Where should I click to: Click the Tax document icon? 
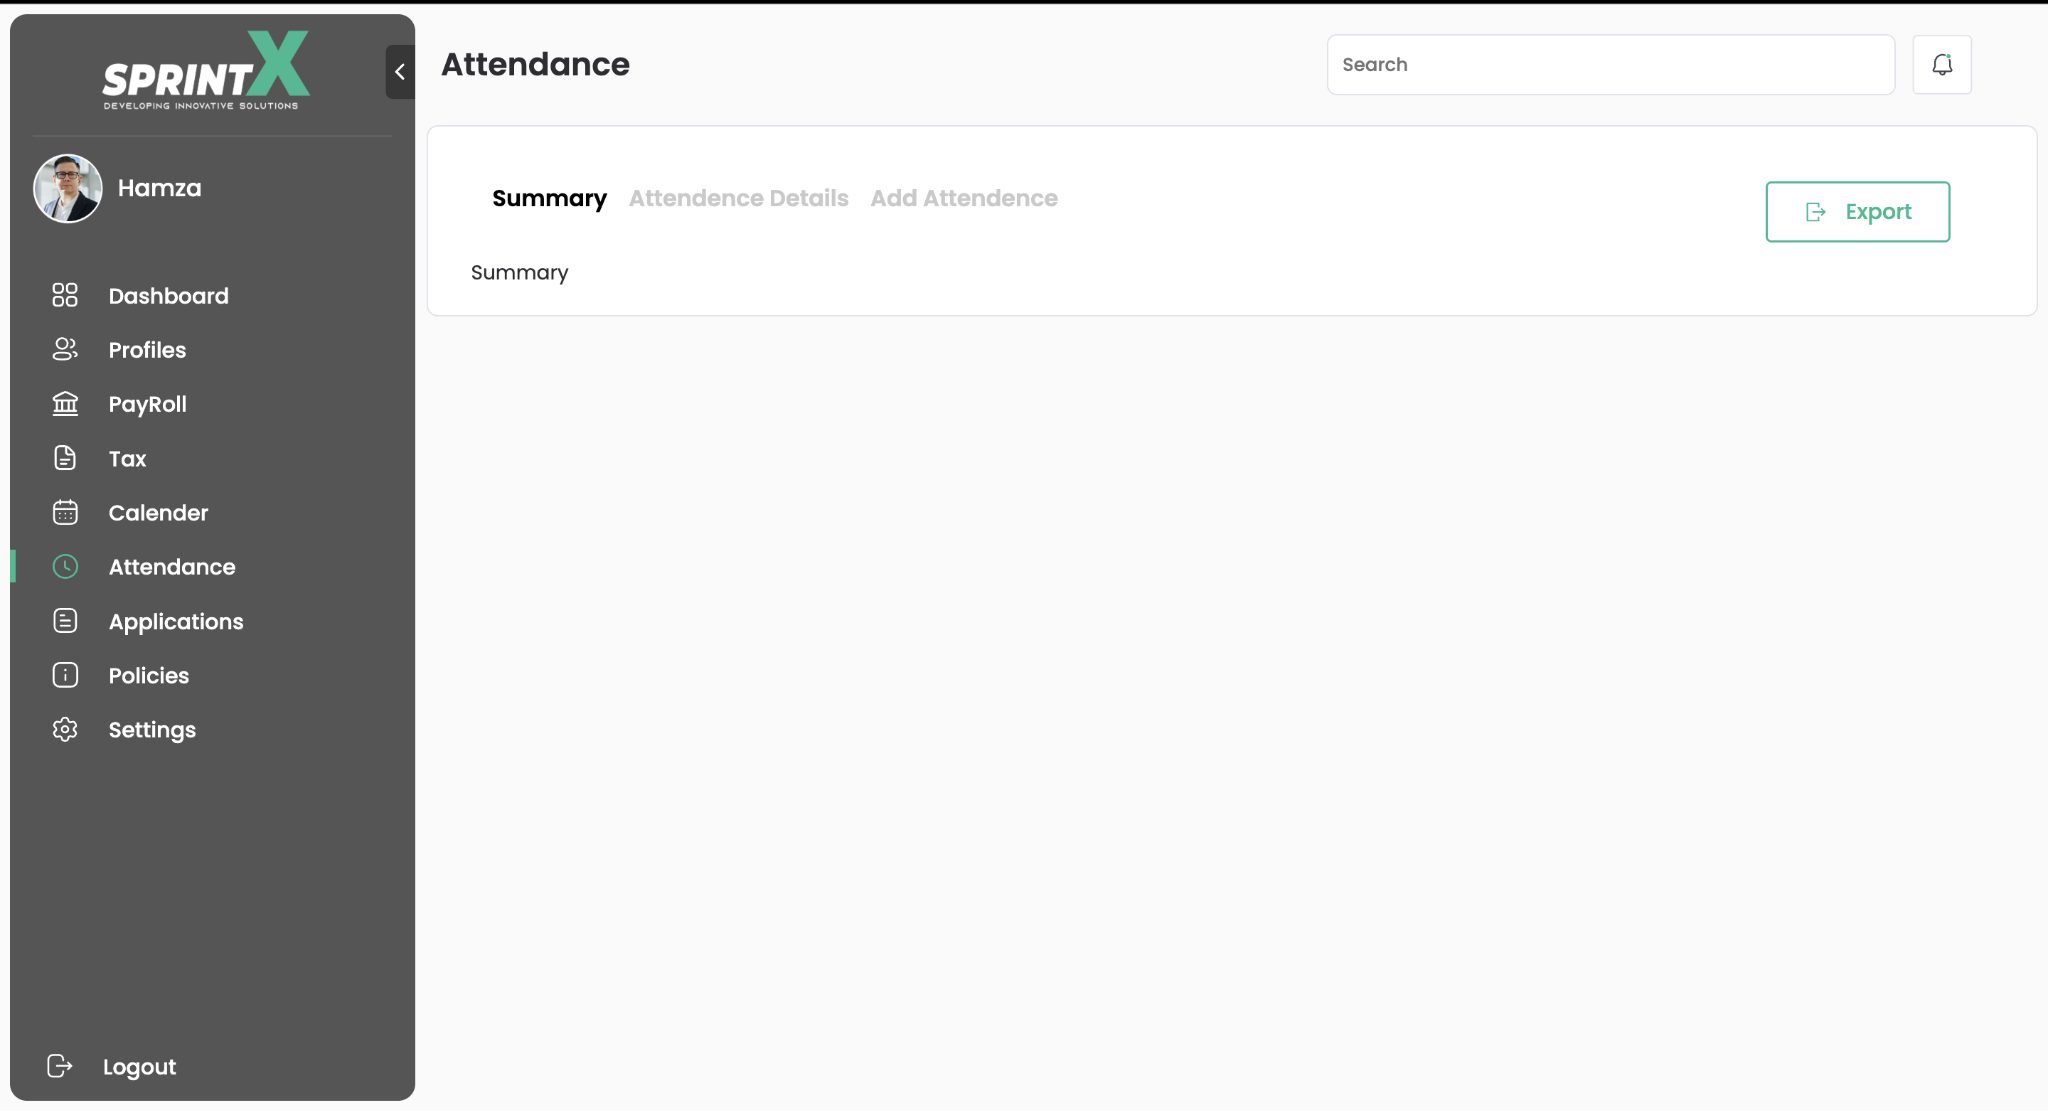[65, 458]
